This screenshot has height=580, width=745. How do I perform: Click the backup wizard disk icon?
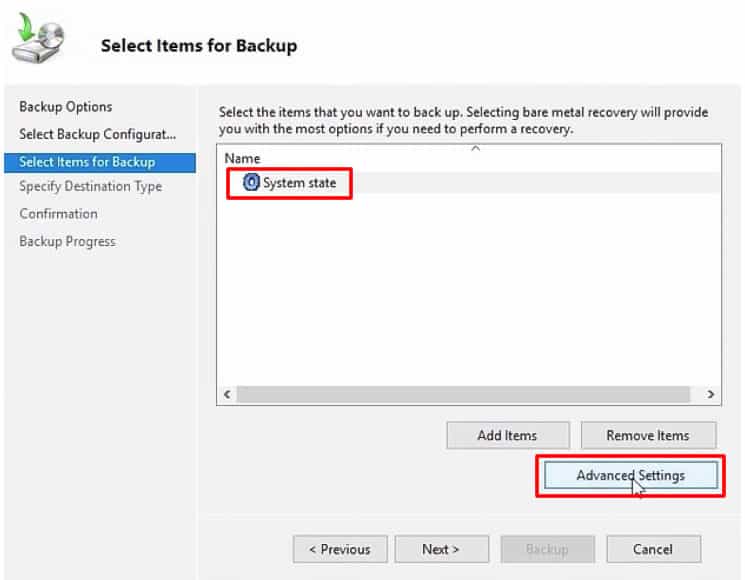tap(36, 44)
